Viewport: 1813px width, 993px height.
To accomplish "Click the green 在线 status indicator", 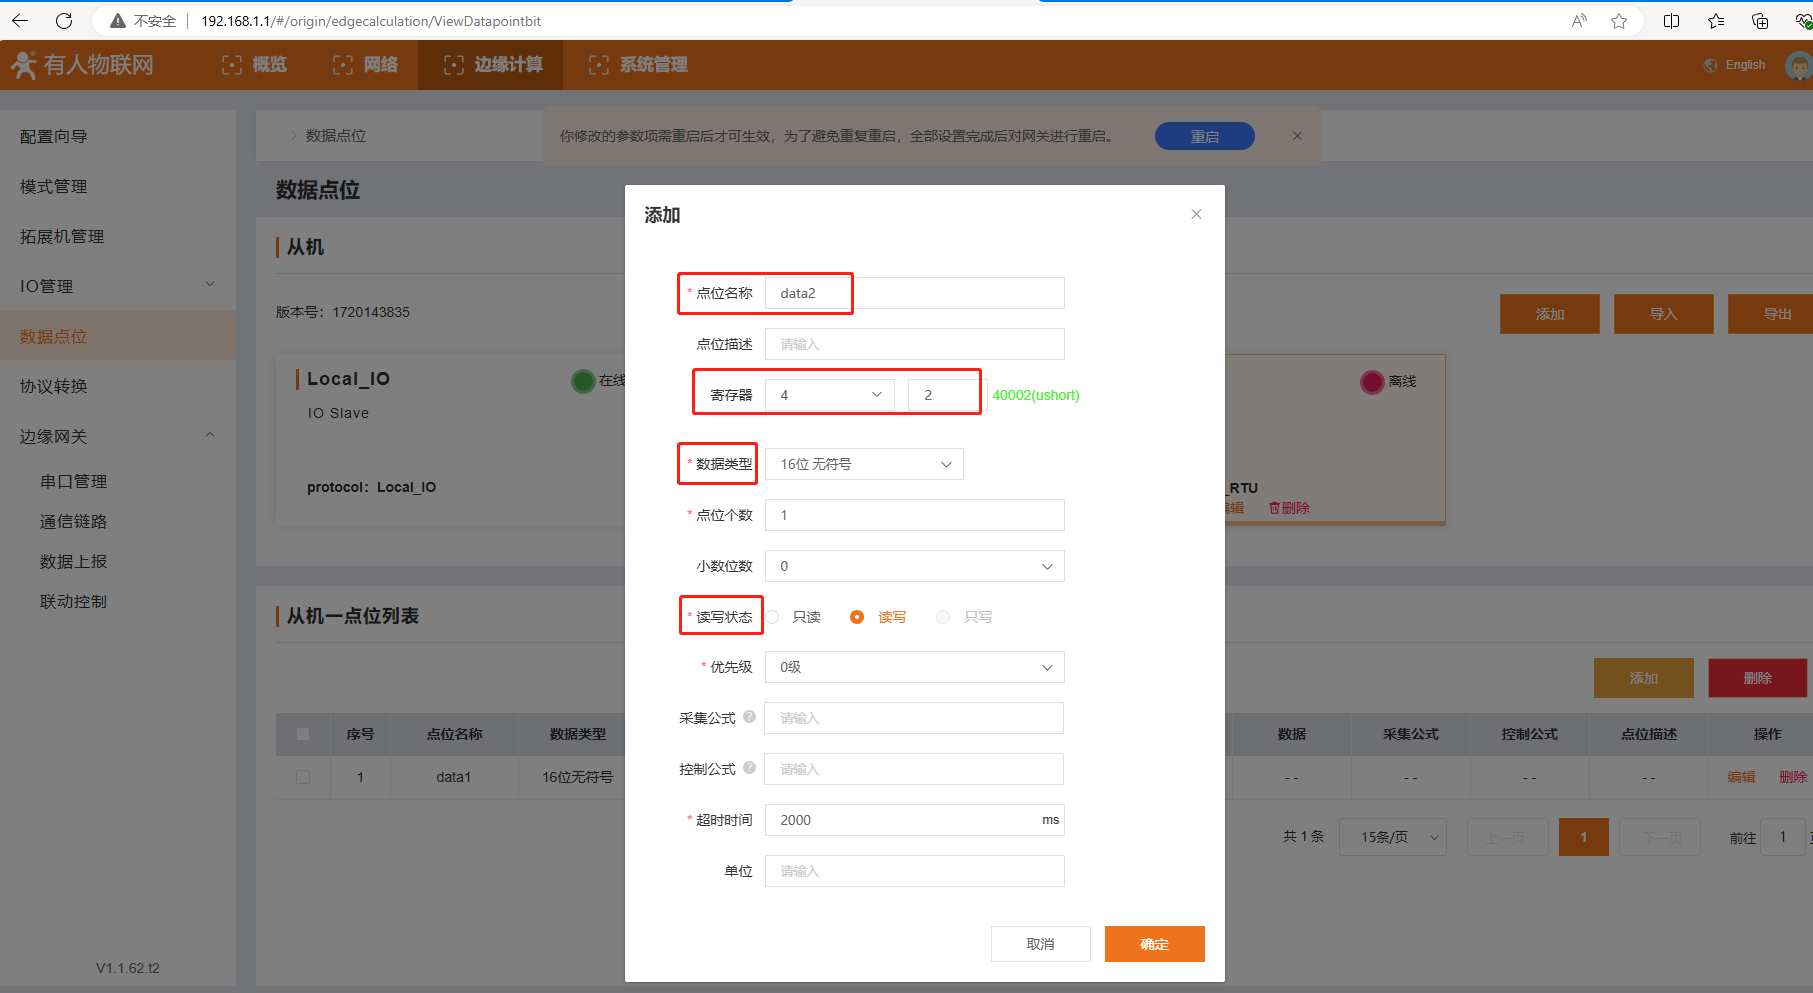I will click(583, 381).
